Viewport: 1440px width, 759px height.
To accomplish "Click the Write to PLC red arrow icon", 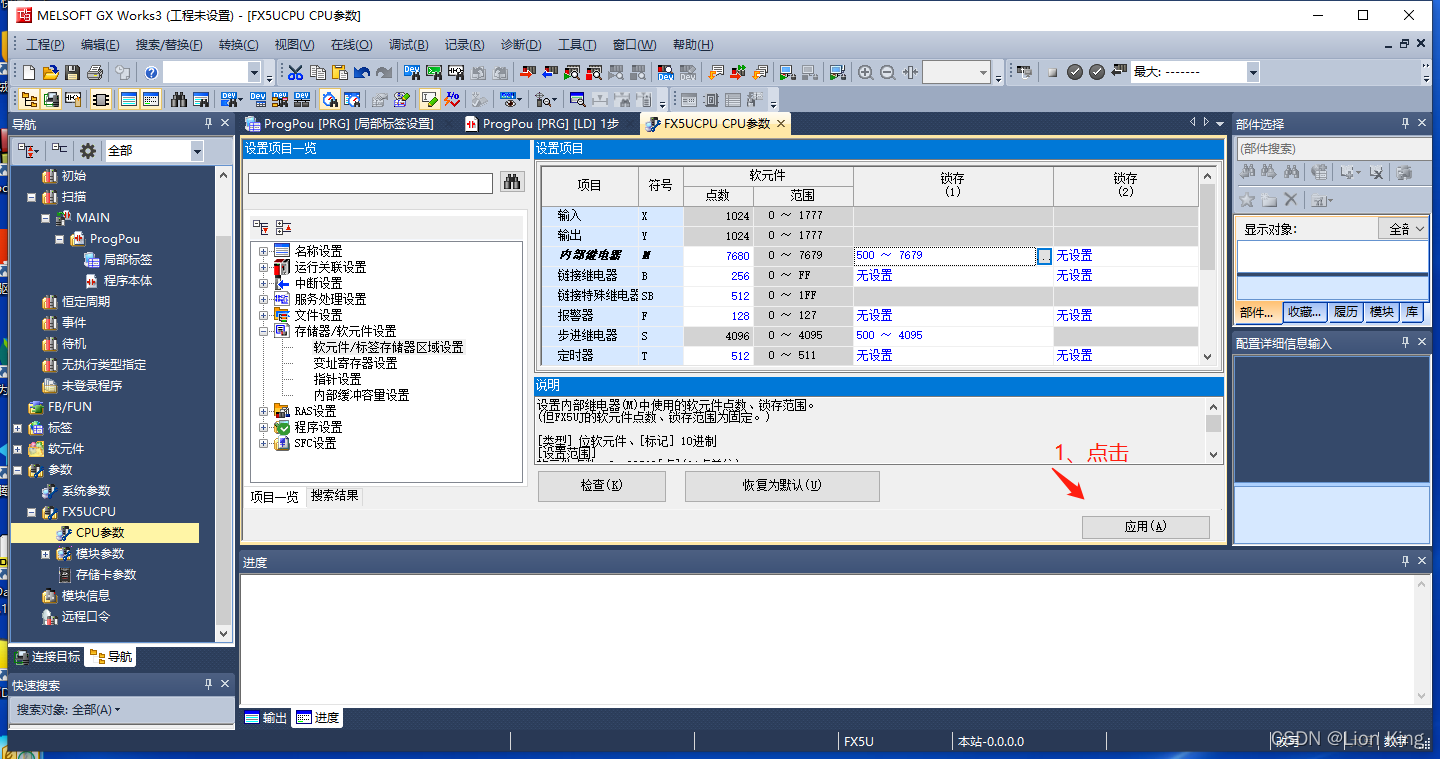I will click(x=527, y=72).
